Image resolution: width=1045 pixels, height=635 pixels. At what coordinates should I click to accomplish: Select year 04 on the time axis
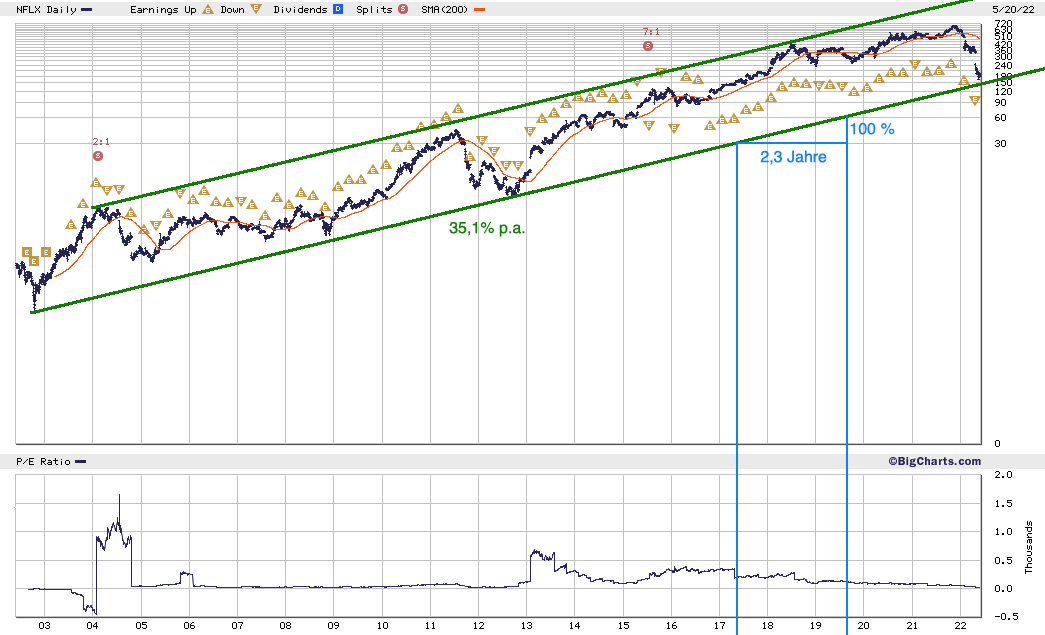tap(93, 626)
